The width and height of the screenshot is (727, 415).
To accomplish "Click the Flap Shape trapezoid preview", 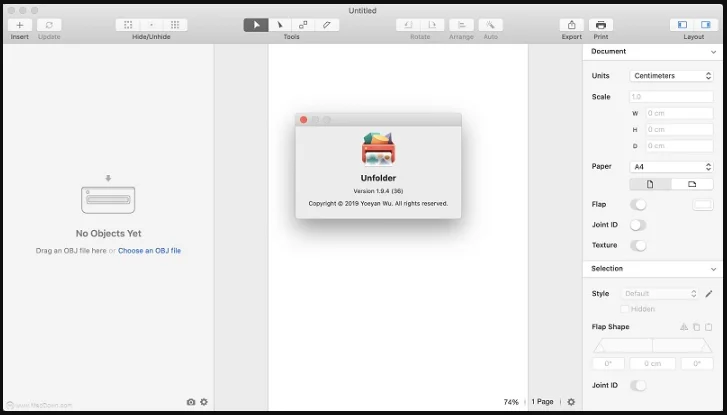I will [x=652, y=345].
